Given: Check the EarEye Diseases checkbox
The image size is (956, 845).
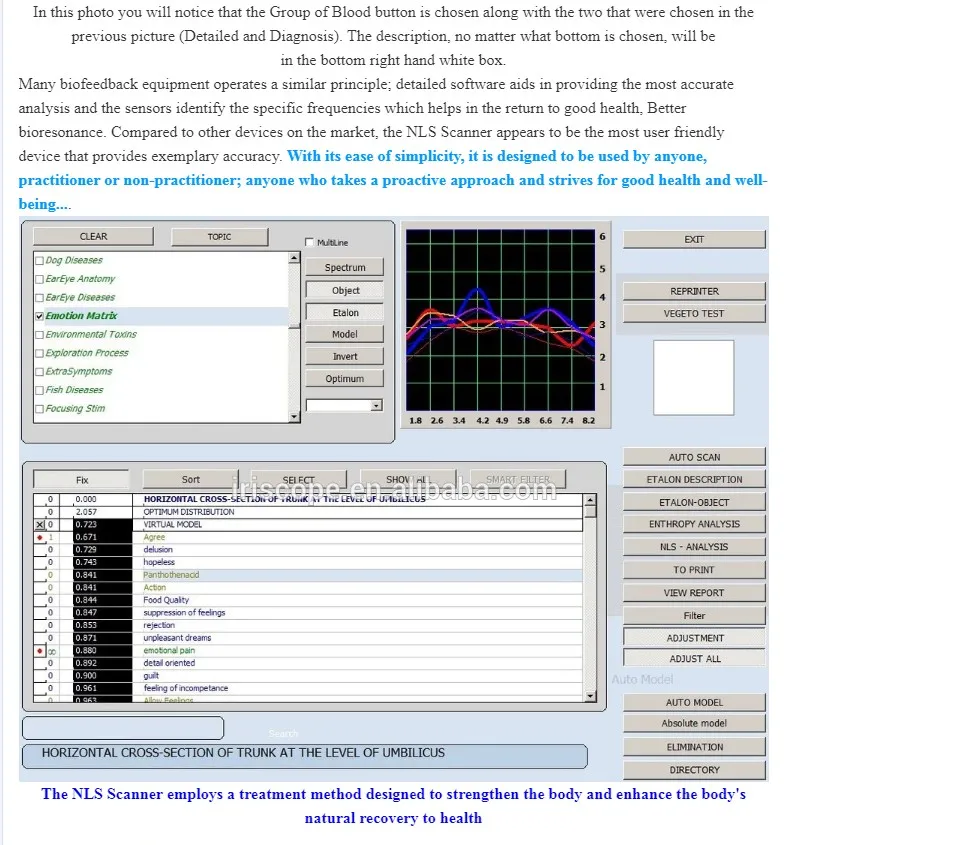Looking at the screenshot, I should coord(40,298).
